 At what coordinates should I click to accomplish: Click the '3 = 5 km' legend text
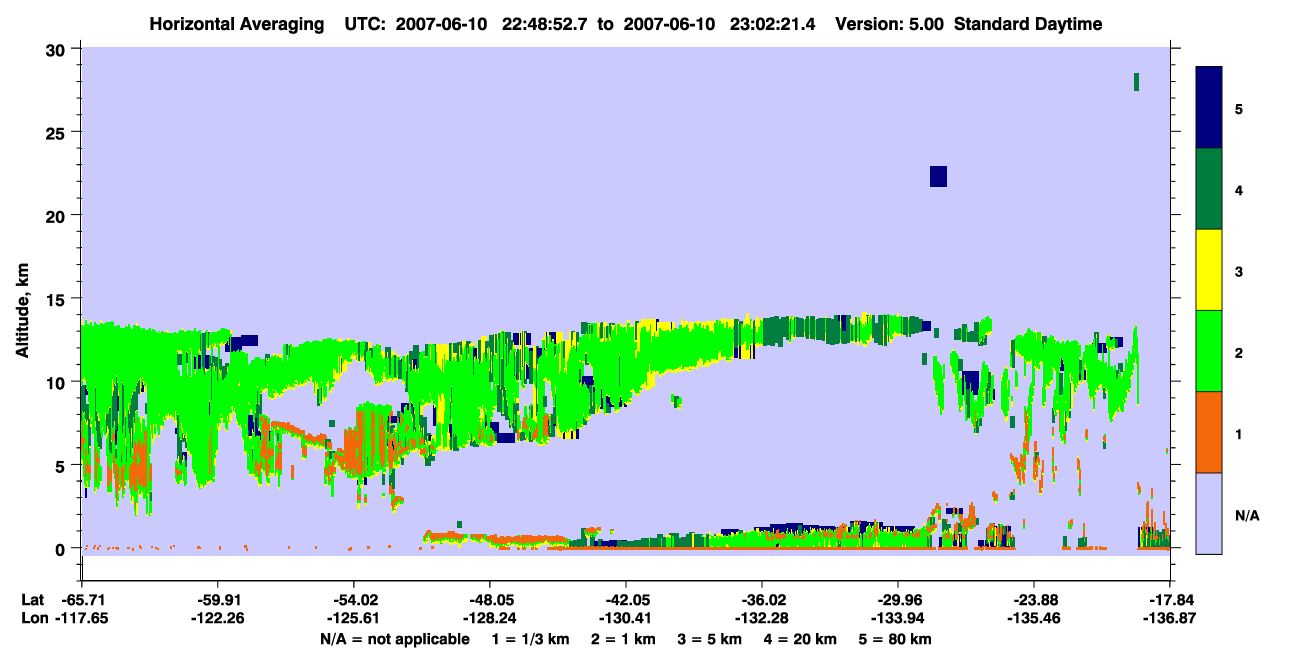click(x=709, y=639)
